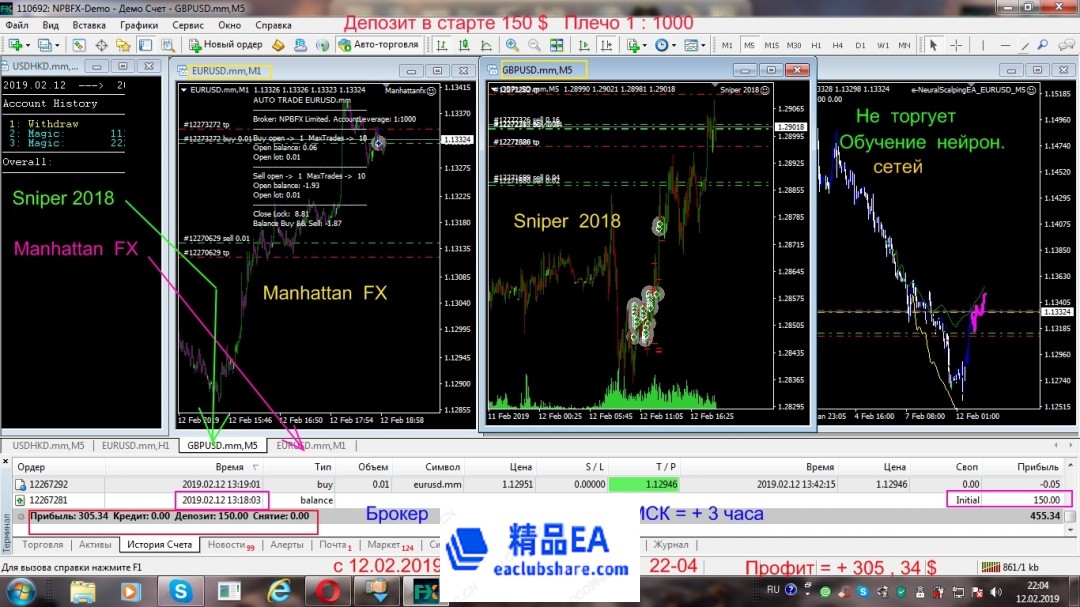Switch chart to Line Chart icon
This screenshot has height=607, width=1080.
486,45
